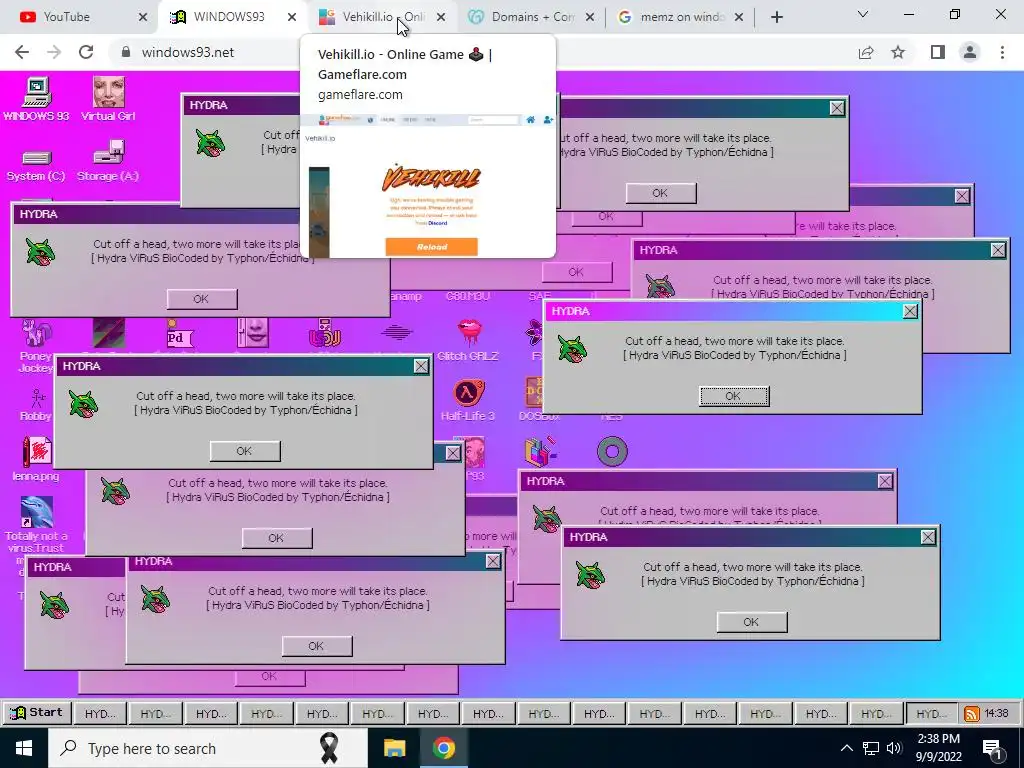Reload the windows93.net page

86,52
